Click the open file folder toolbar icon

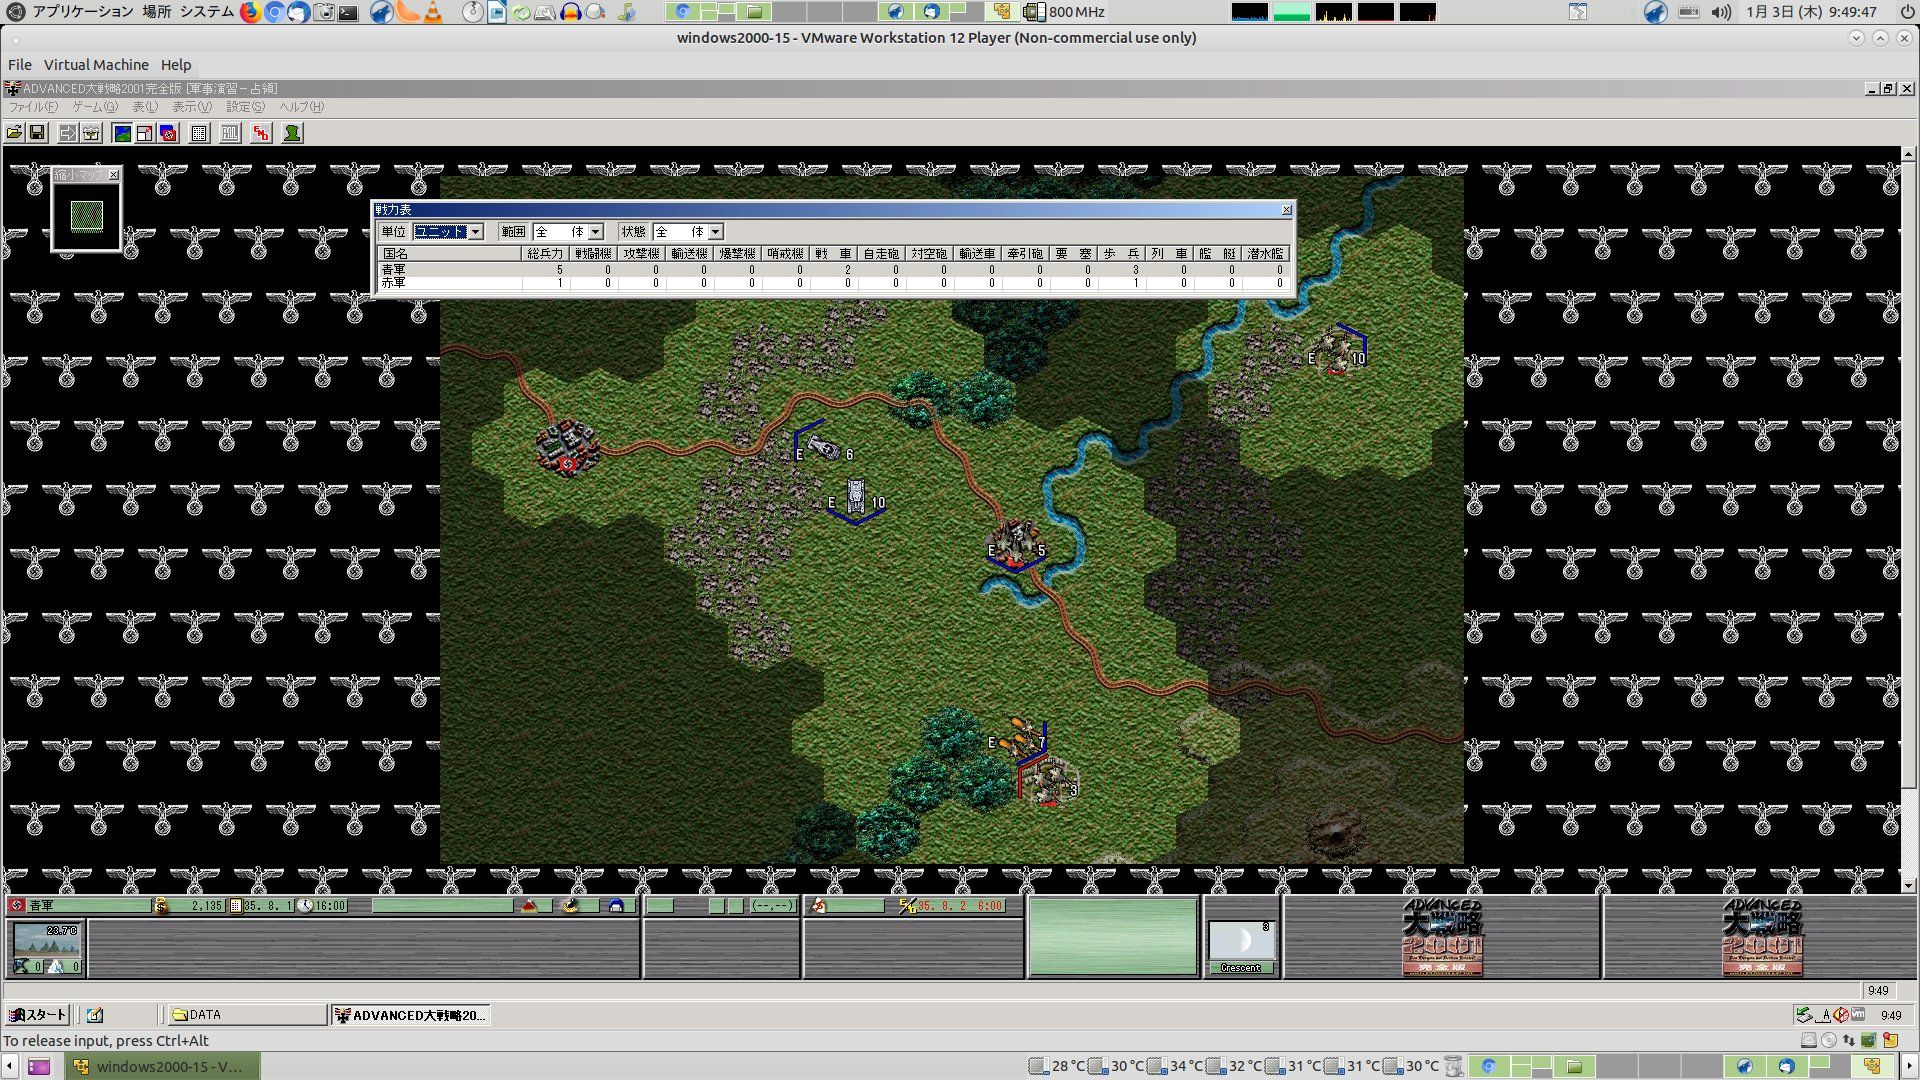[x=14, y=133]
